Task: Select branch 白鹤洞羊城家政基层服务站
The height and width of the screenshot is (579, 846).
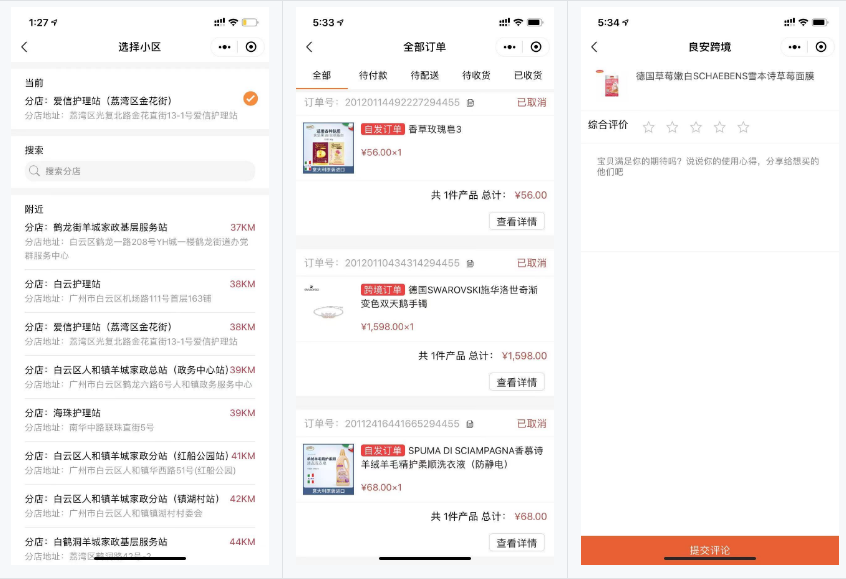Action: click(x=140, y=548)
